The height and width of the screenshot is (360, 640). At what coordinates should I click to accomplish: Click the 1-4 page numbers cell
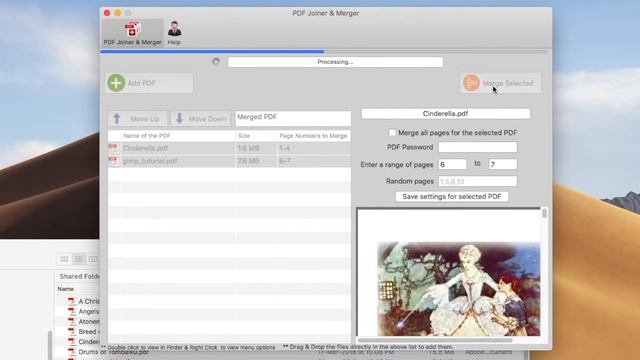284,148
